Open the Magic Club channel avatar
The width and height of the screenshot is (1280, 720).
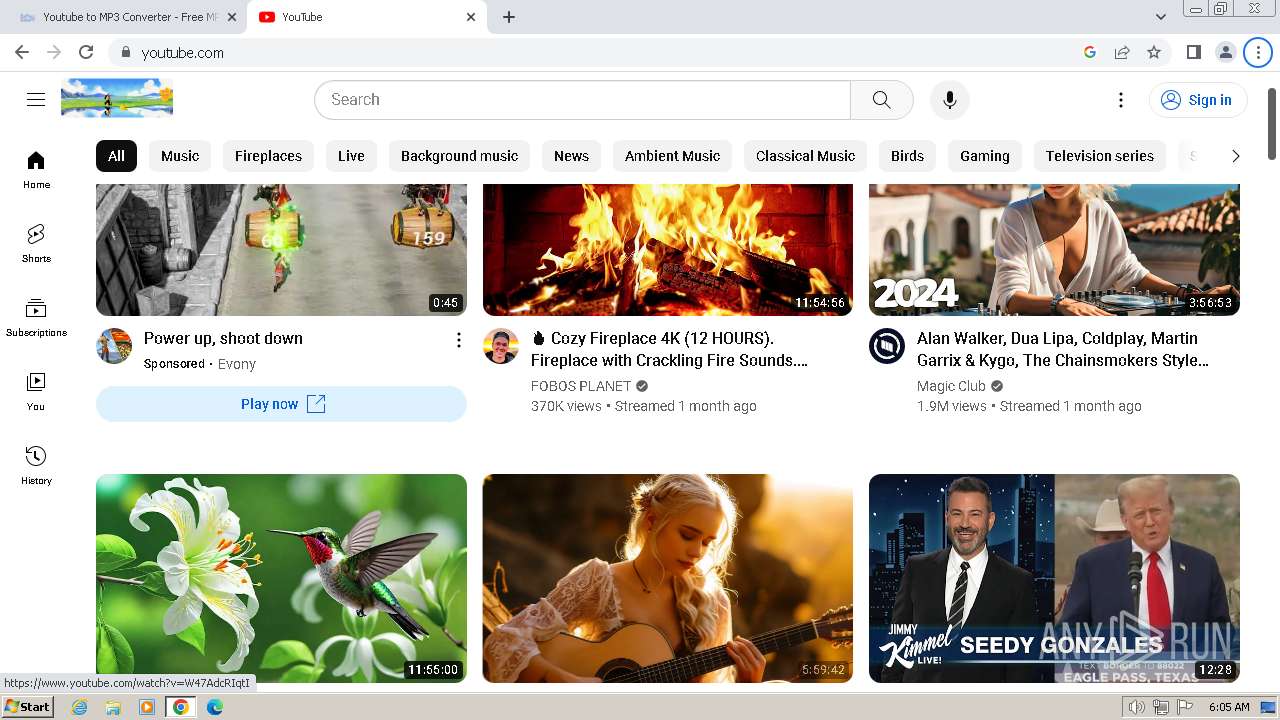(887, 346)
